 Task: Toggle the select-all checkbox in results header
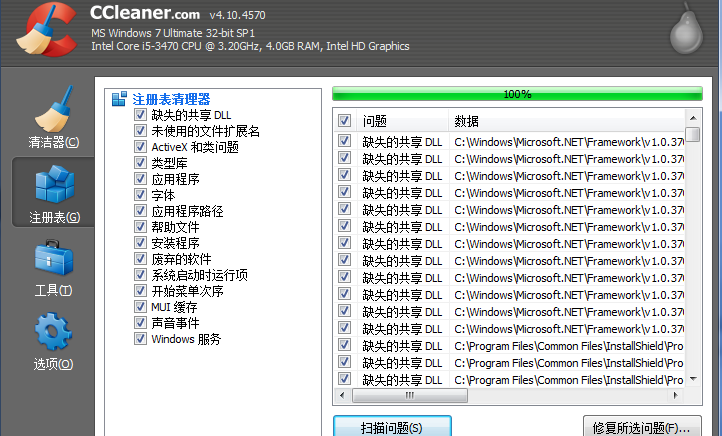click(344, 121)
